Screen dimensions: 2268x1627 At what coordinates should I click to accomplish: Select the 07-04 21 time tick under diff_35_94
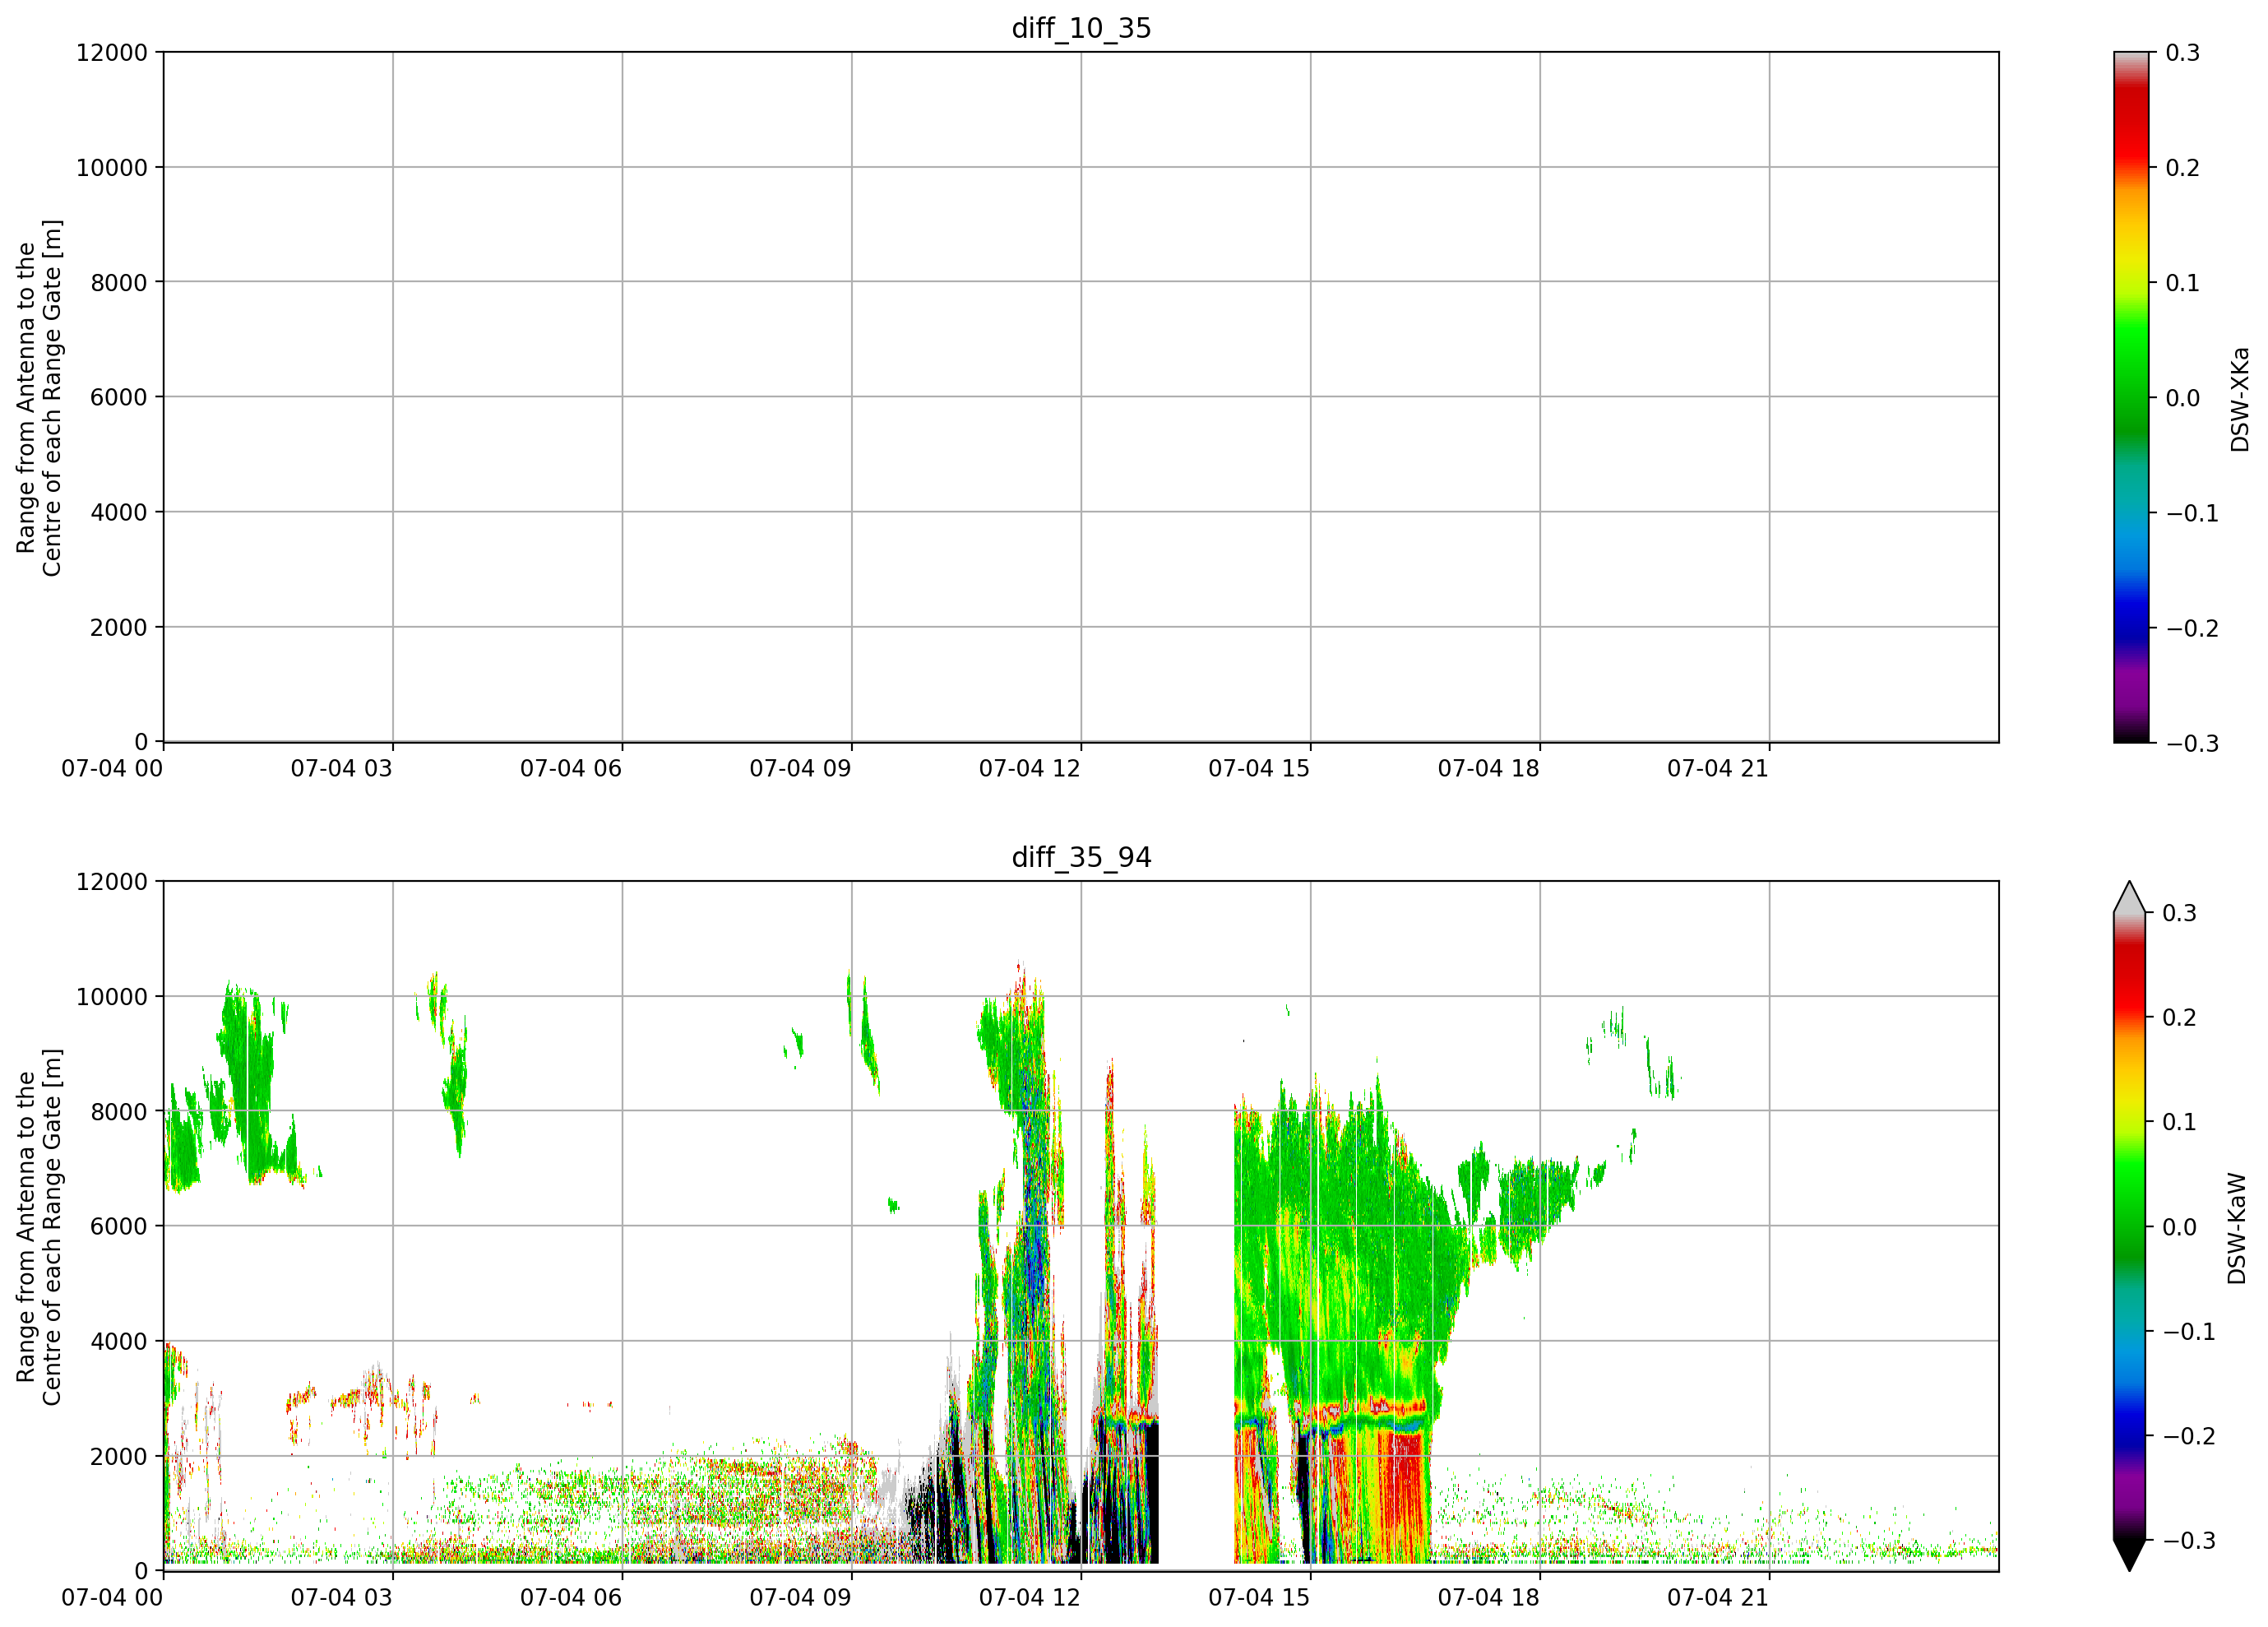pyautogui.click(x=1718, y=1597)
